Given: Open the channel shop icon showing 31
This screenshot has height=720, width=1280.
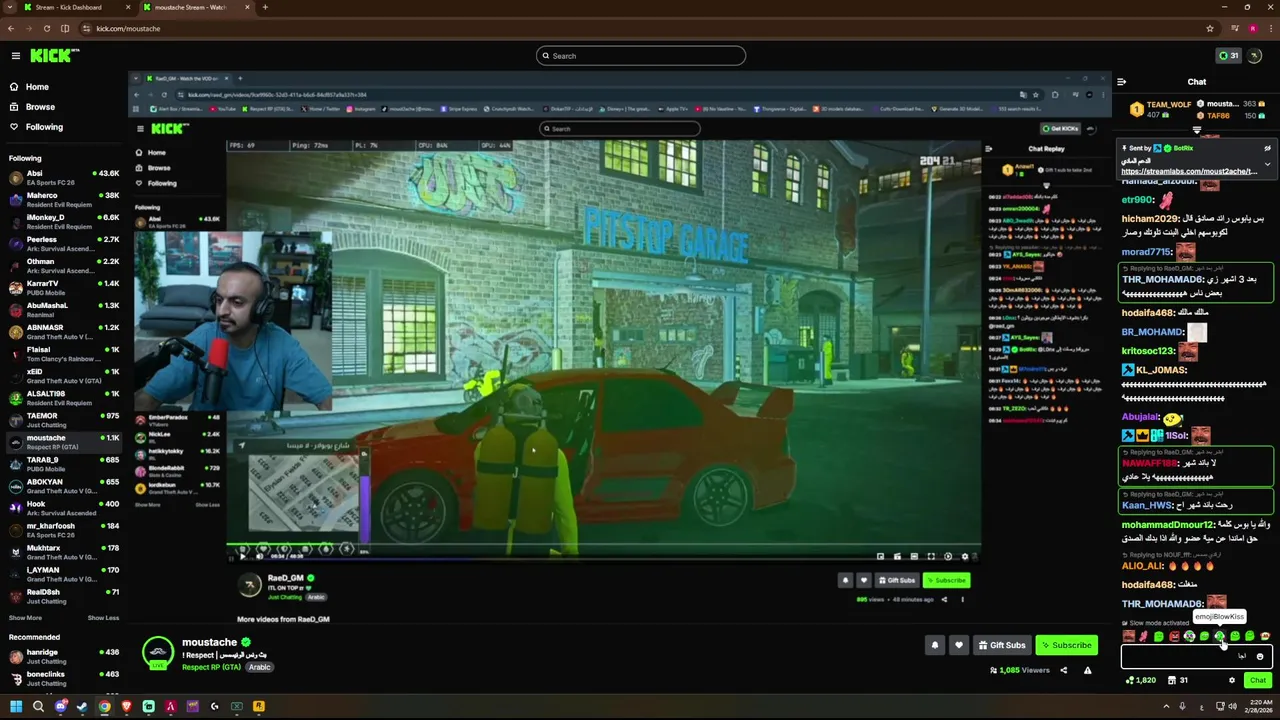Looking at the screenshot, I should pyautogui.click(x=1178, y=680).
